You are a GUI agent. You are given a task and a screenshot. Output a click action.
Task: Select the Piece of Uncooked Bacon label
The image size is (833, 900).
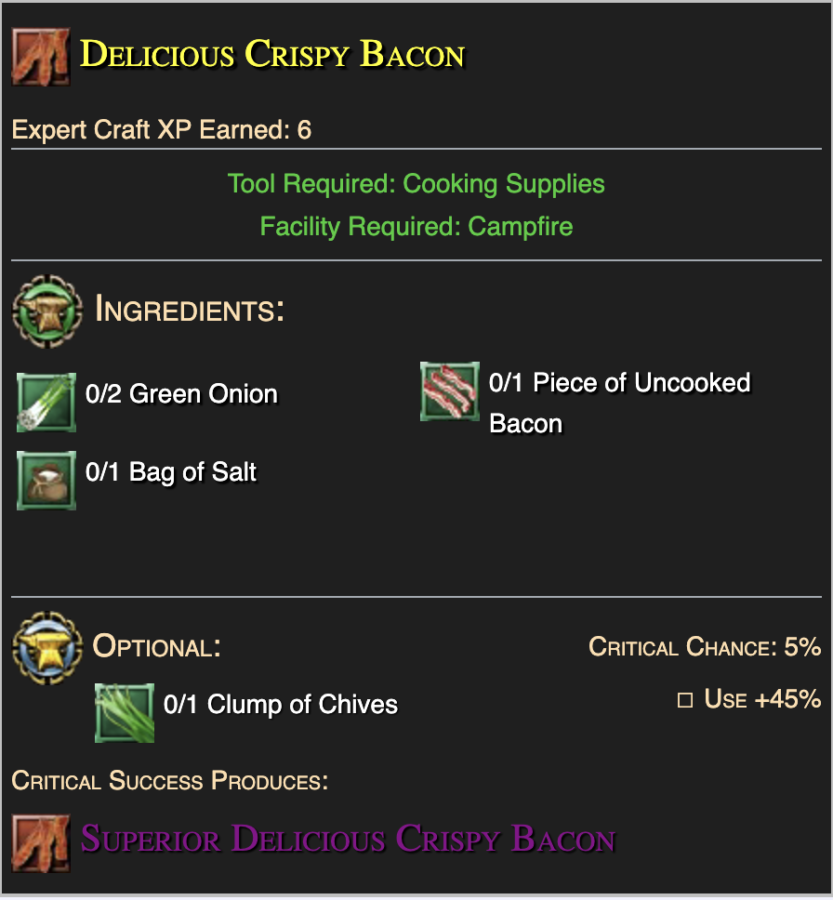click(619, 403)
